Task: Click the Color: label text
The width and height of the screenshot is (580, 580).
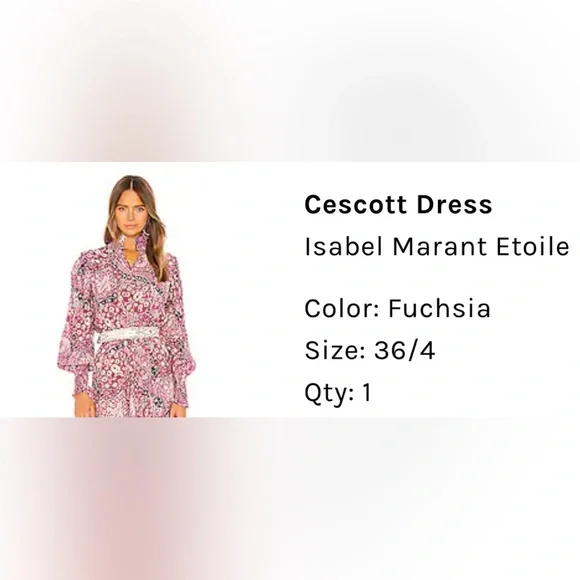Action: pos(342,308)
